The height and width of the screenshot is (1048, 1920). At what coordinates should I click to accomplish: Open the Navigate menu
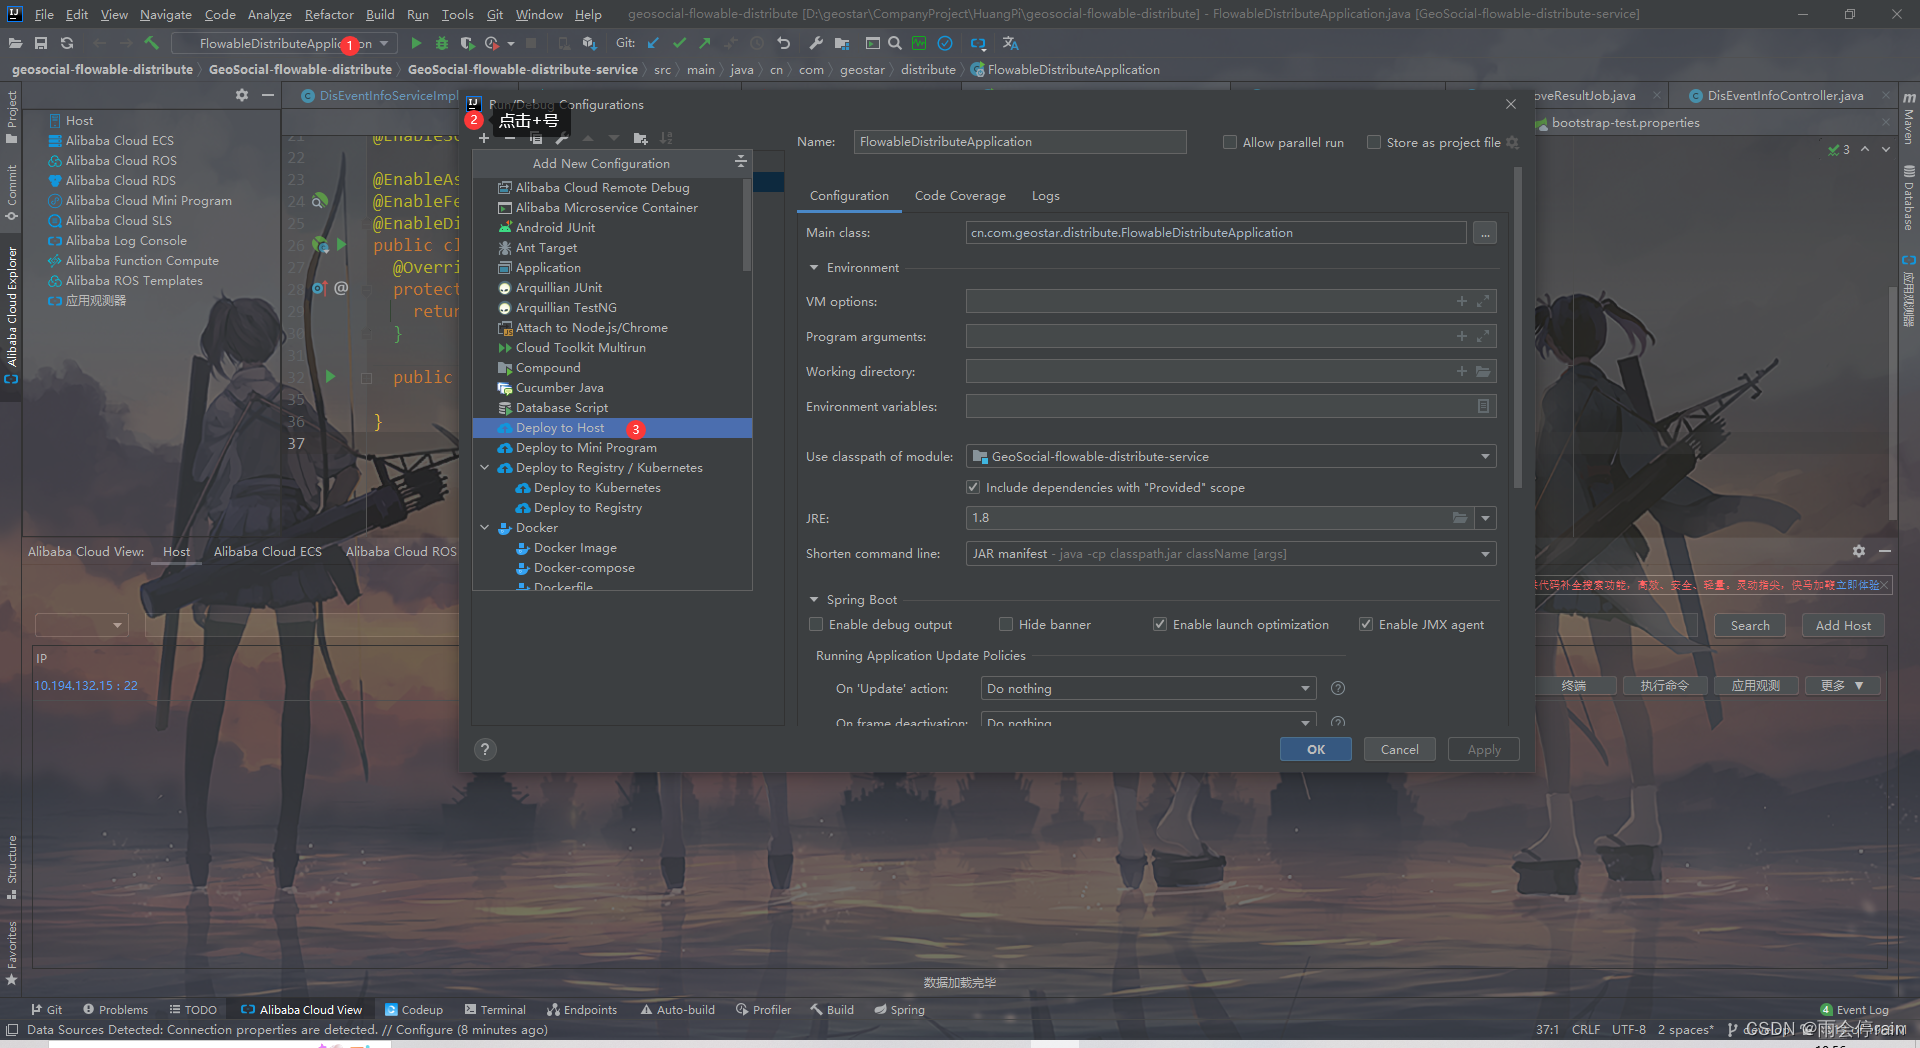tap(165, 14)
